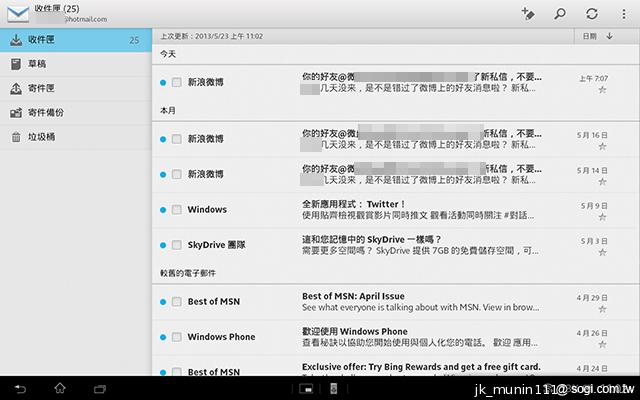Compose a new email

[528, 14]
